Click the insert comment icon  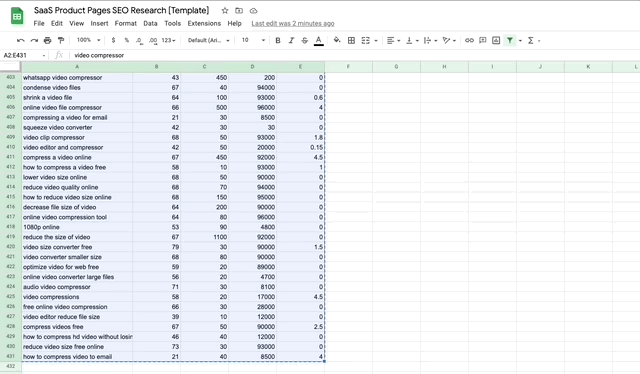482,40
